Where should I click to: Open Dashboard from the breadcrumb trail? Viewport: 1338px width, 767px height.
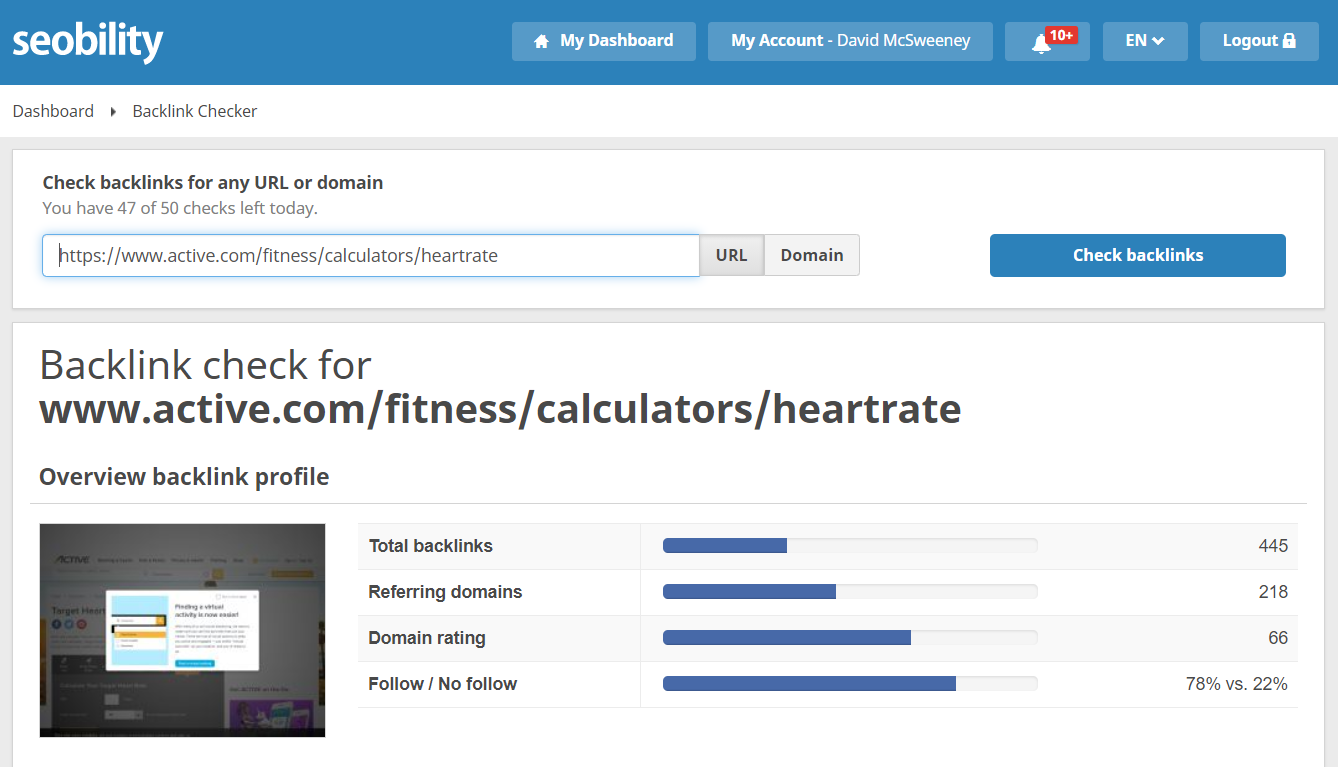click(53, 110)
